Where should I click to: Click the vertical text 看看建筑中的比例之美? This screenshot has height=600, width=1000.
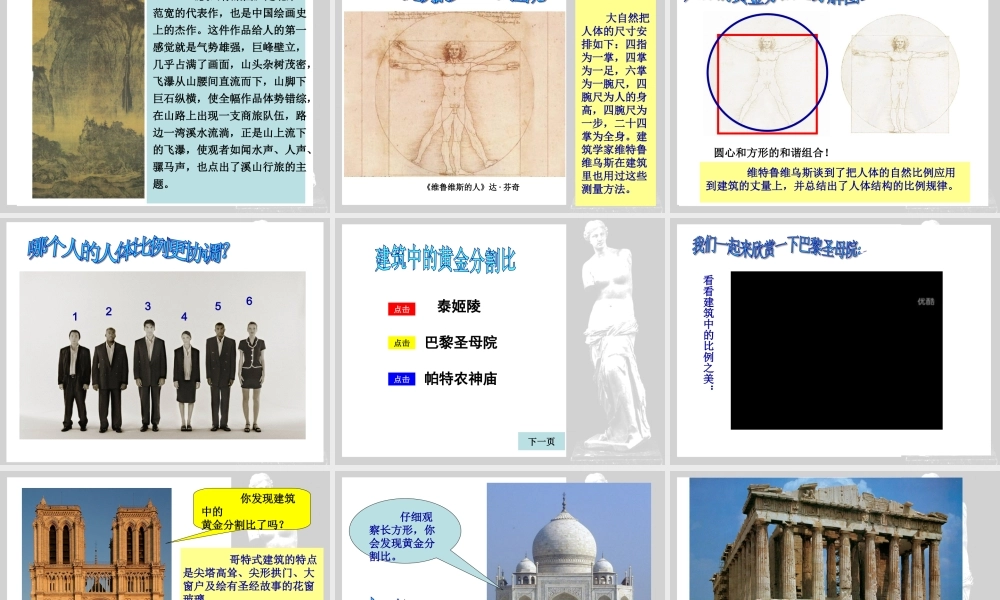coord(709,332)
